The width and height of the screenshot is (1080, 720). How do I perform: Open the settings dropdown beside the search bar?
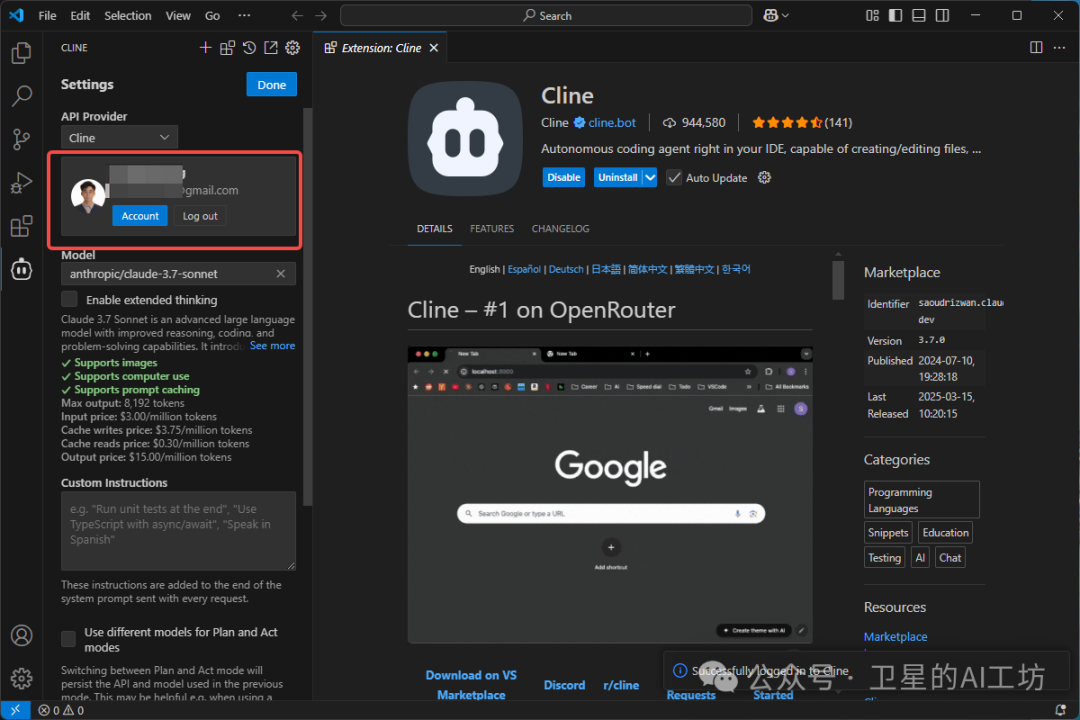coord(775,15)
